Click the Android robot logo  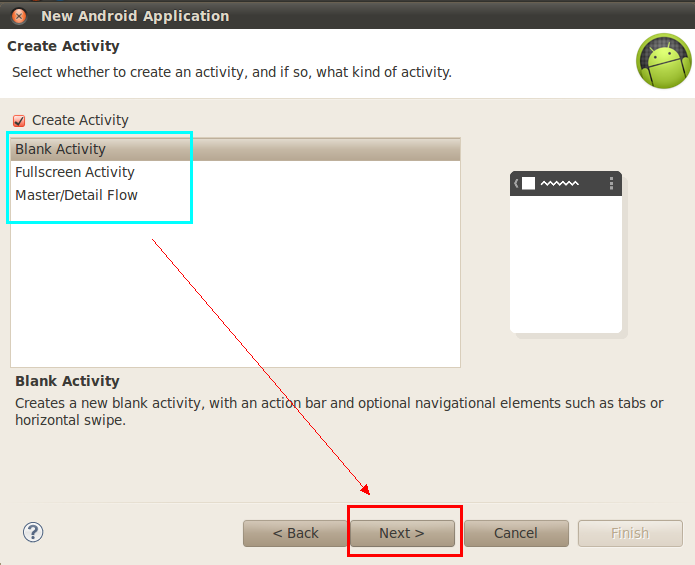(664, 61)
